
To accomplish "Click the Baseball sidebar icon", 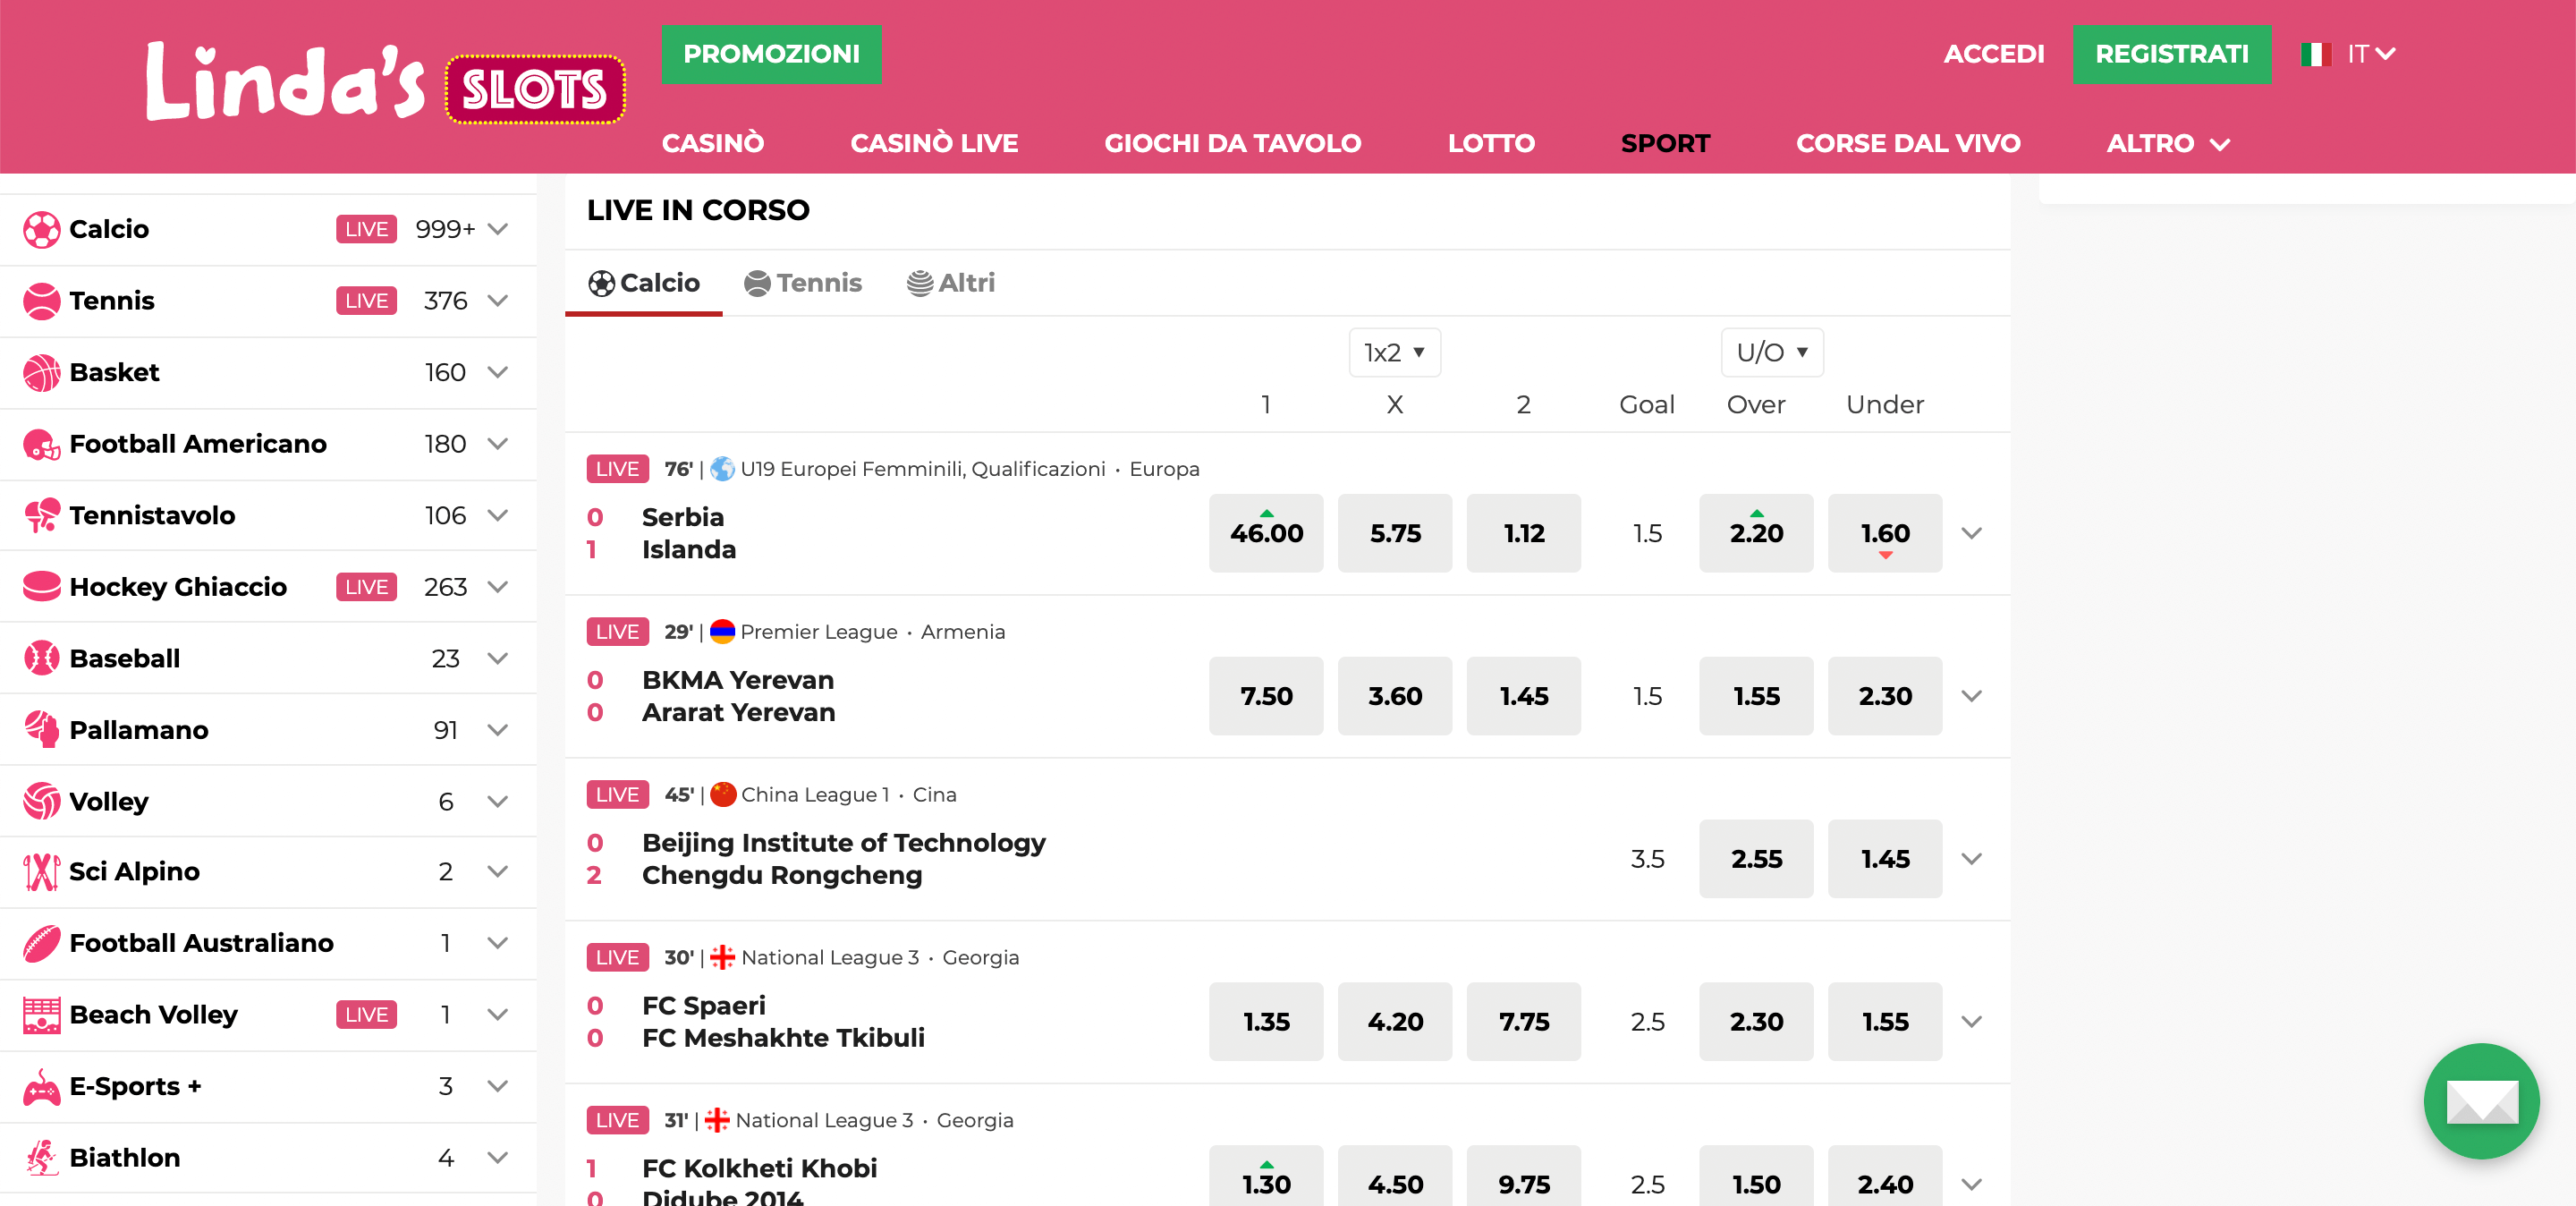I will [x=41, y=659].
